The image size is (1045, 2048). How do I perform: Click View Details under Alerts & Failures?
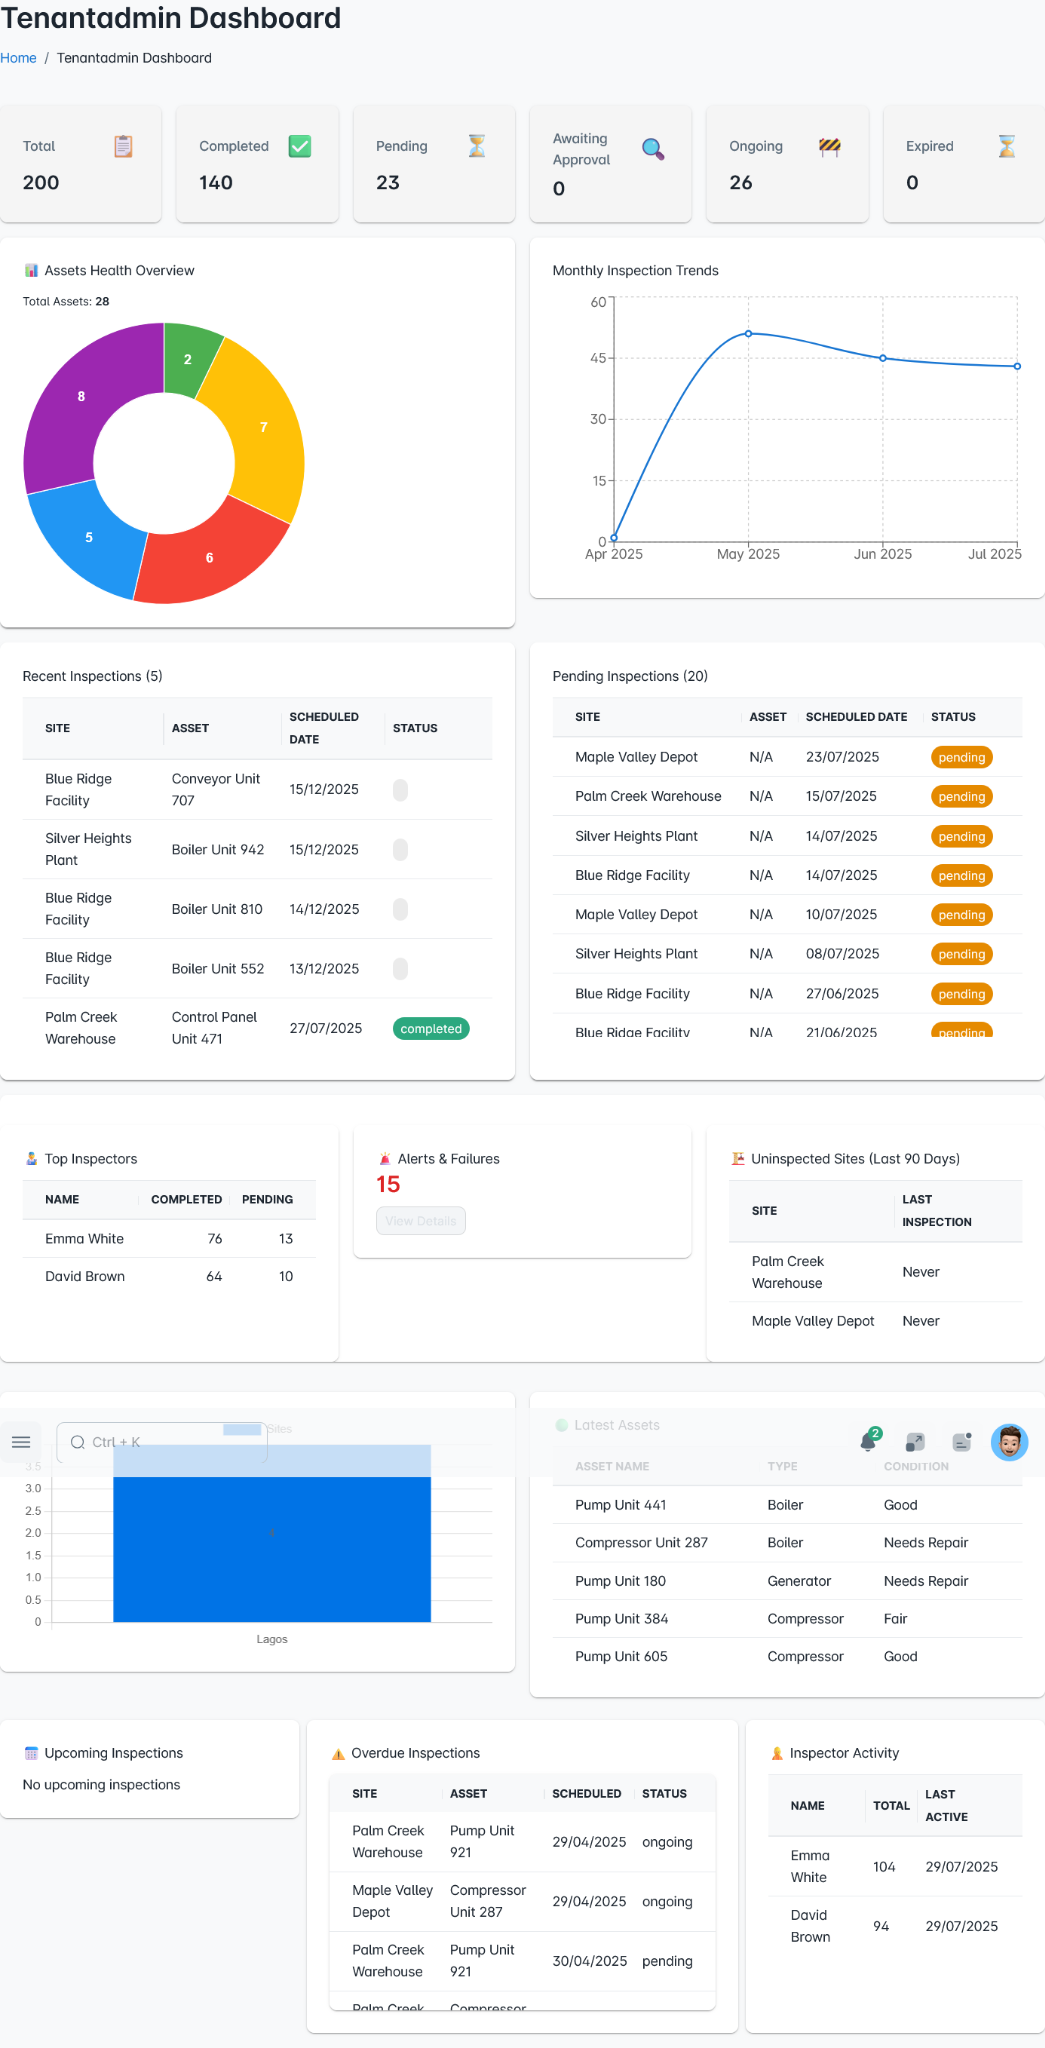tap(421, 1221)
